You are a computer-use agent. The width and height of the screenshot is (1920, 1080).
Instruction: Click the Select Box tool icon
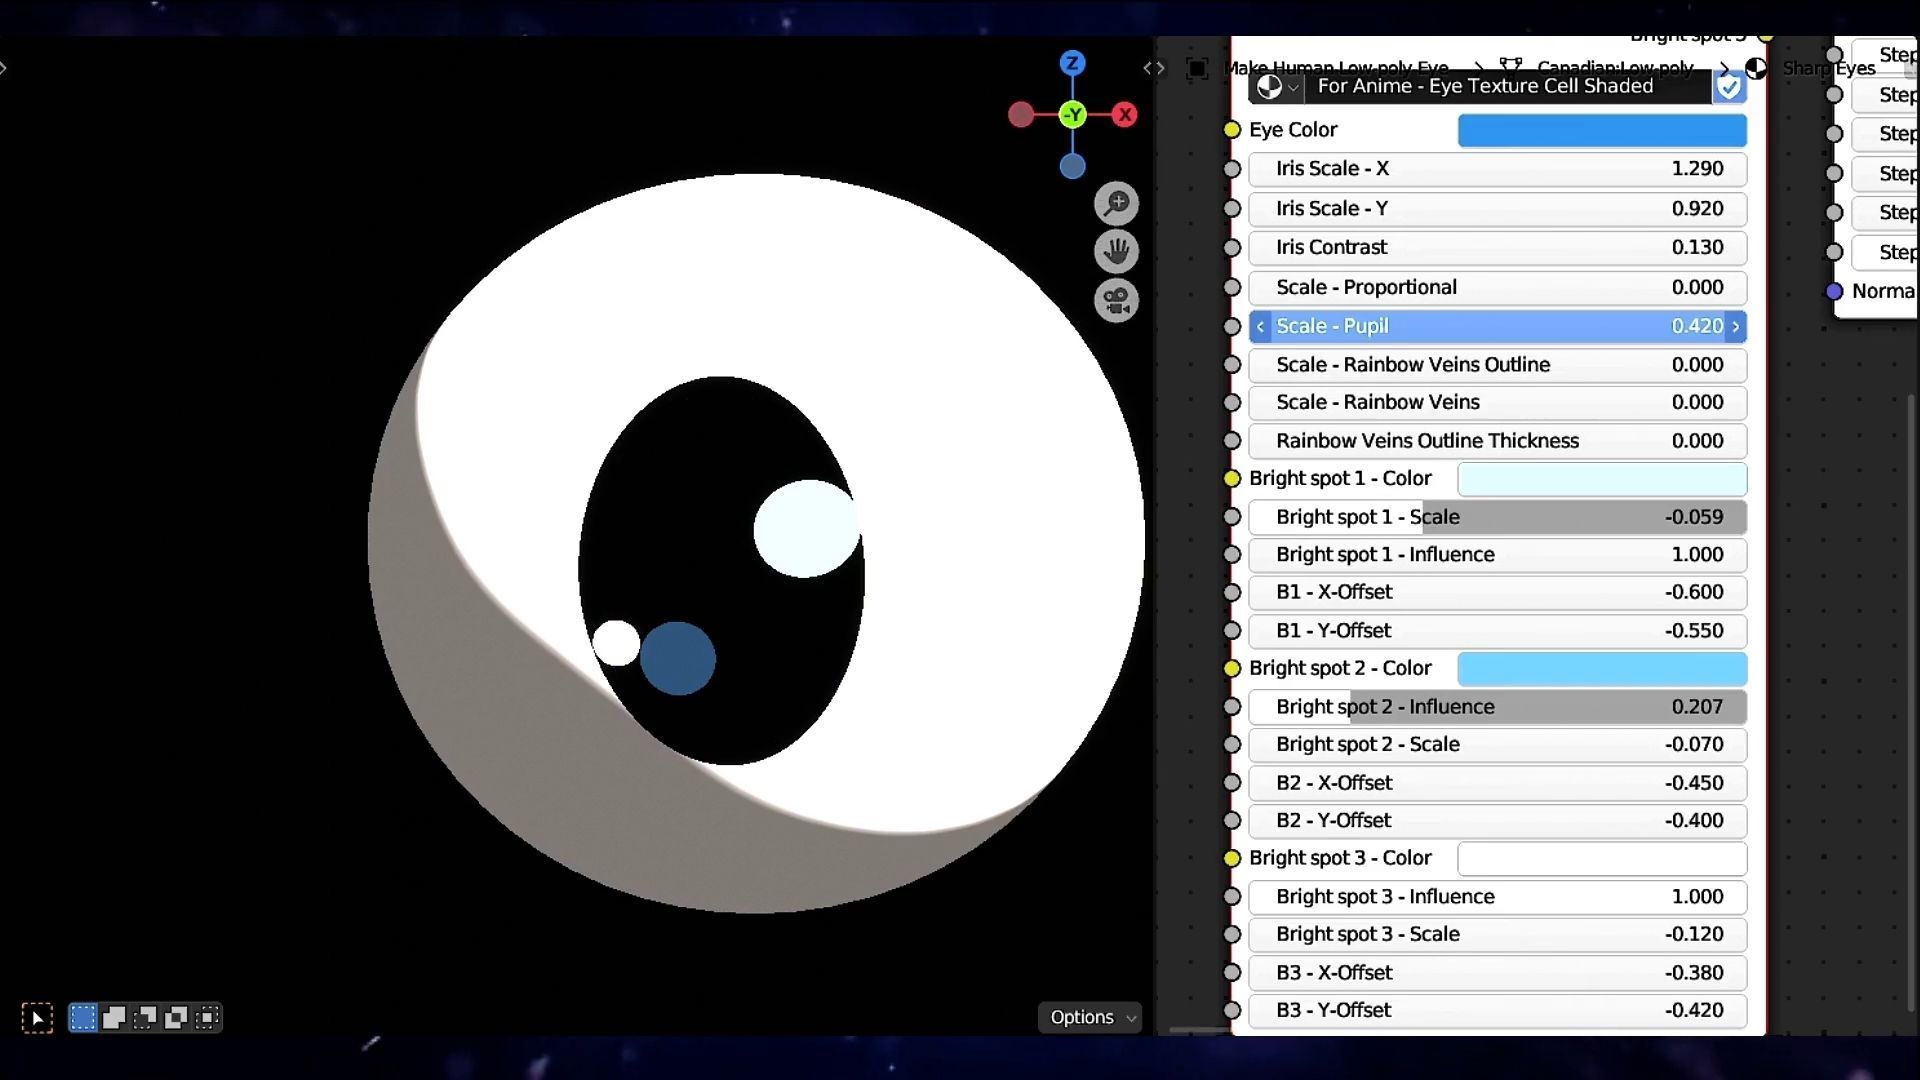[x=37, y=1018]
